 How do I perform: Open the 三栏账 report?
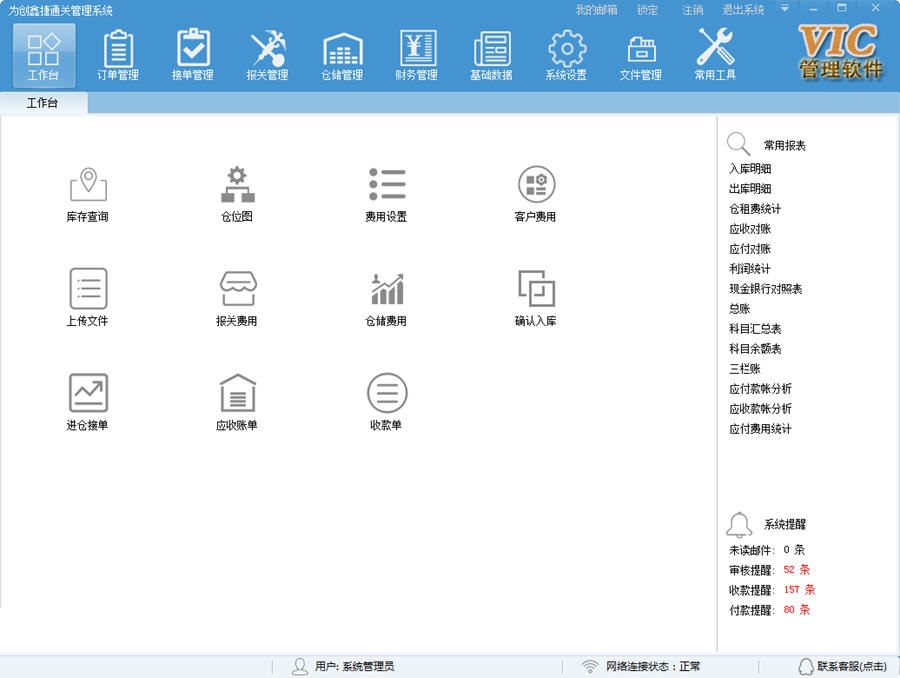point(745,369)
